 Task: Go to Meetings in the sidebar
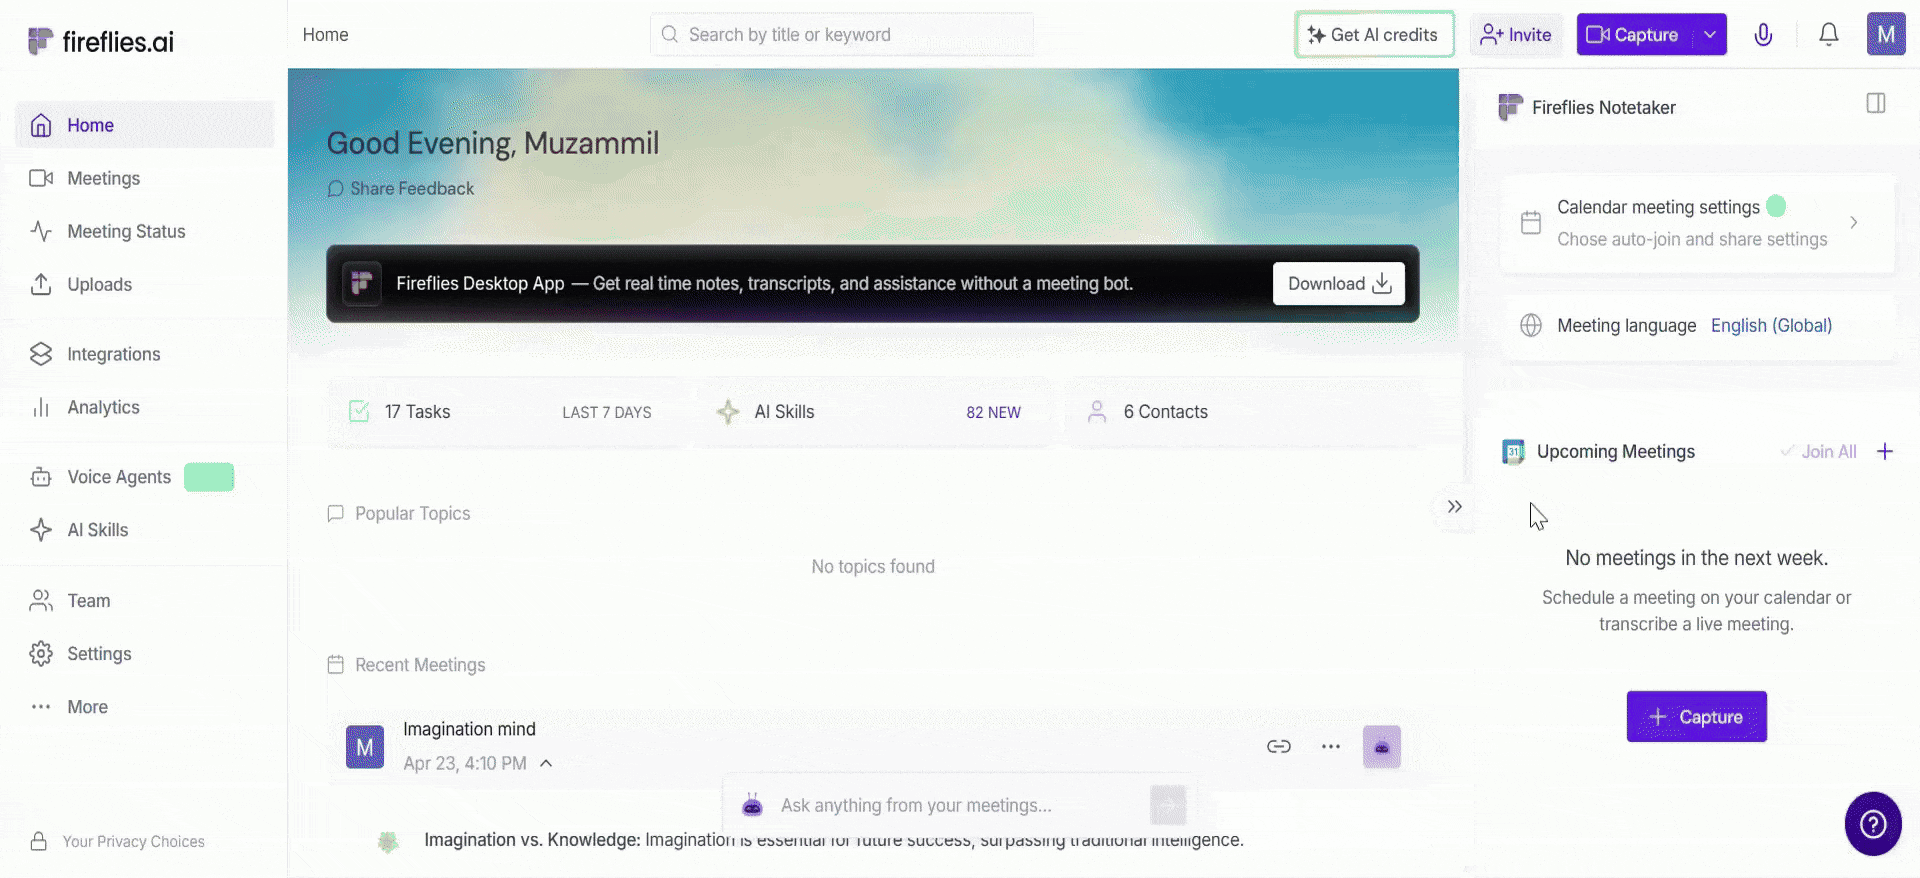[145, 178]
